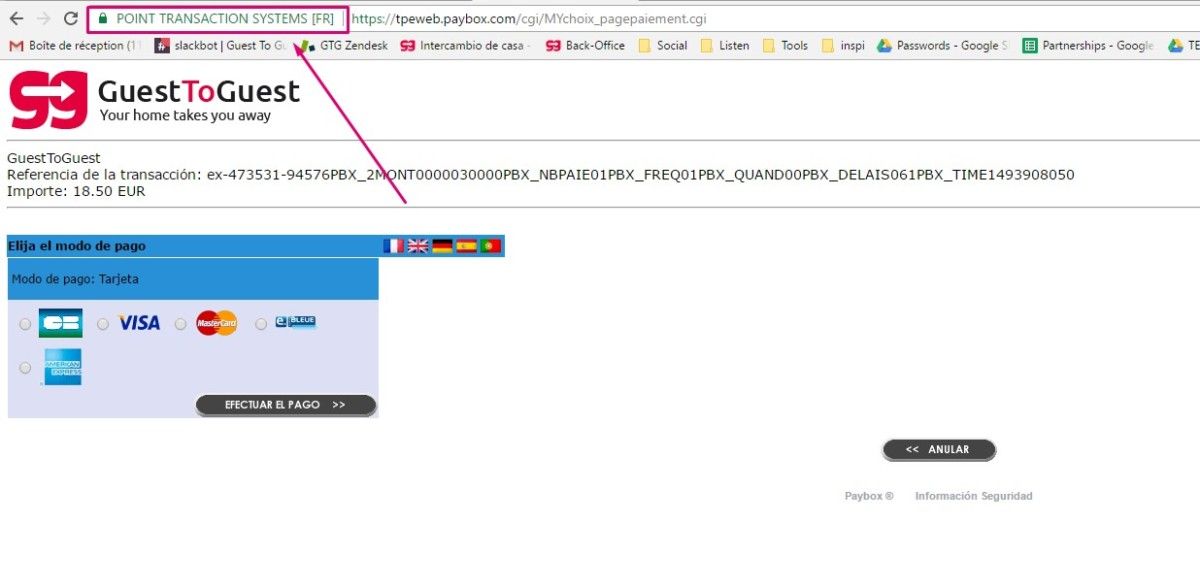Open the slackbot Guest To Guest bookmark
This screenshot has width=1200, height=587.
220,45
